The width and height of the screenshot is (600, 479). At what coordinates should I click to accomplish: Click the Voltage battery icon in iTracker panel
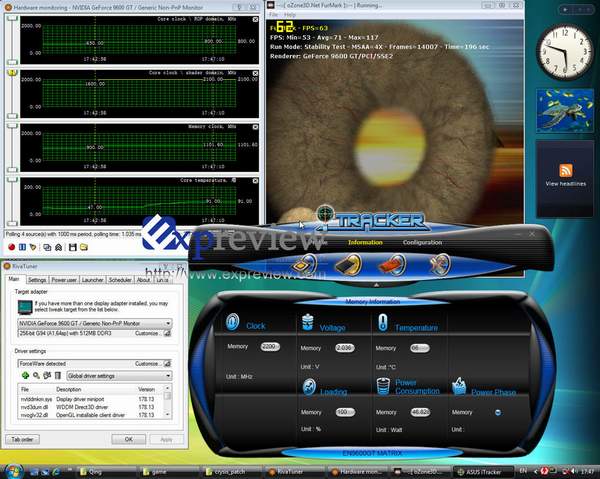pos(308,323)
